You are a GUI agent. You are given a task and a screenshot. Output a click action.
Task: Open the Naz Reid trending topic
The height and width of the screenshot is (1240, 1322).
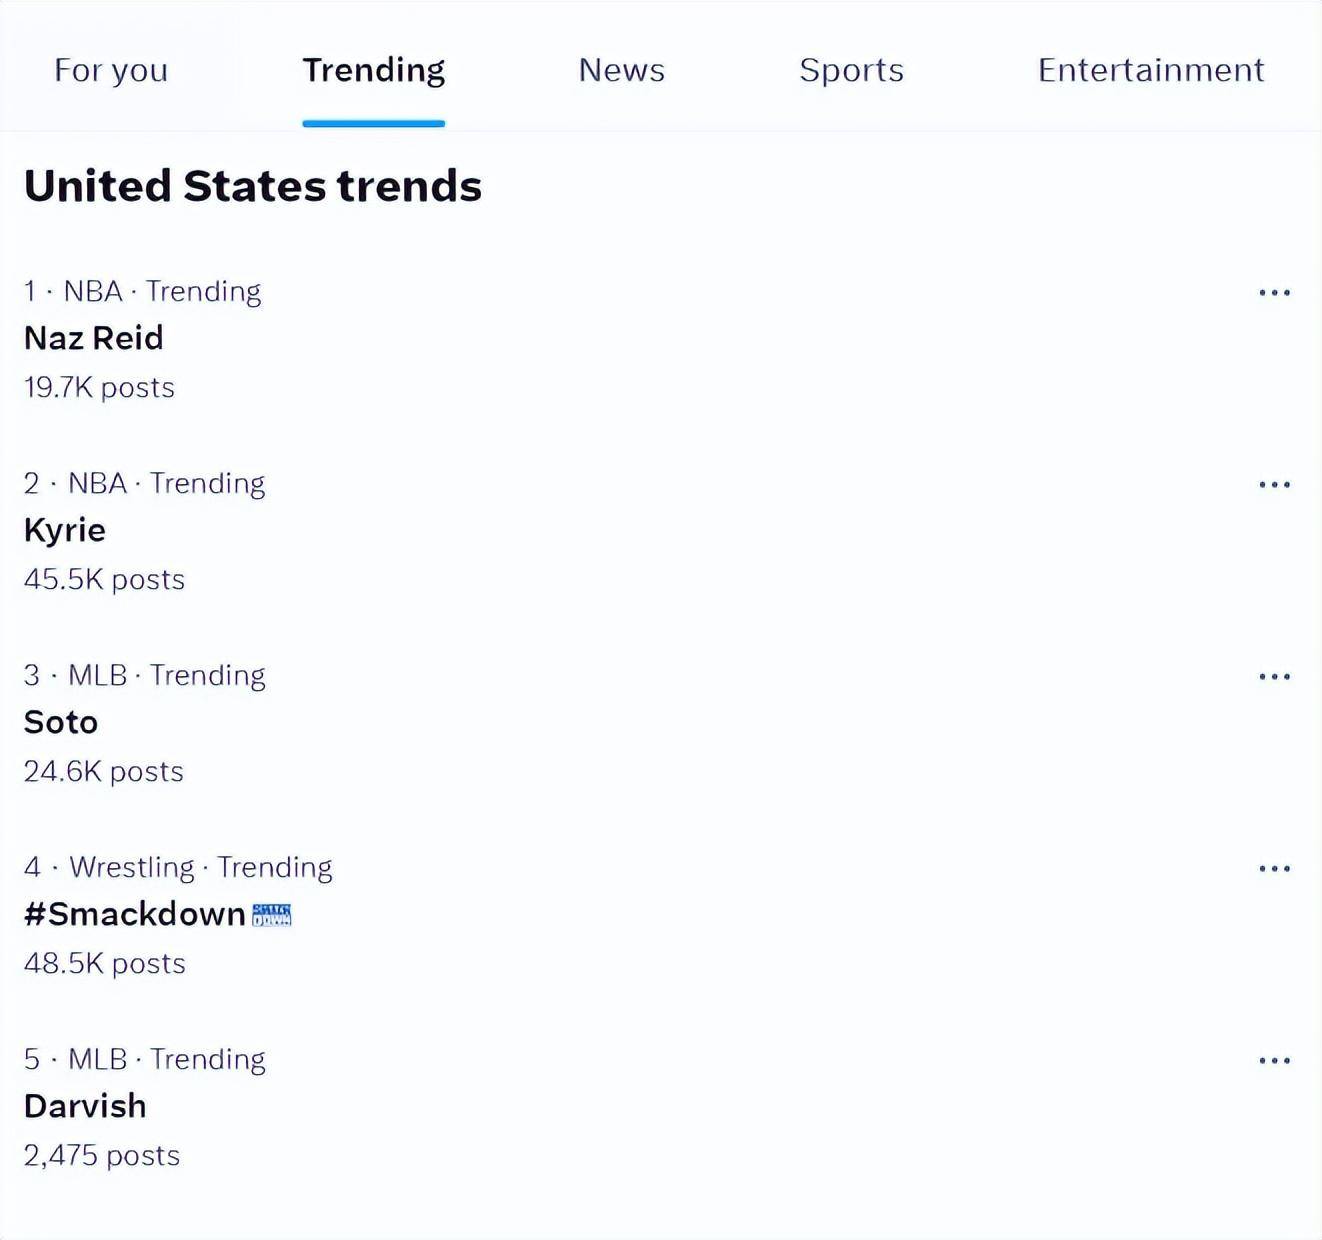point(94,338)
